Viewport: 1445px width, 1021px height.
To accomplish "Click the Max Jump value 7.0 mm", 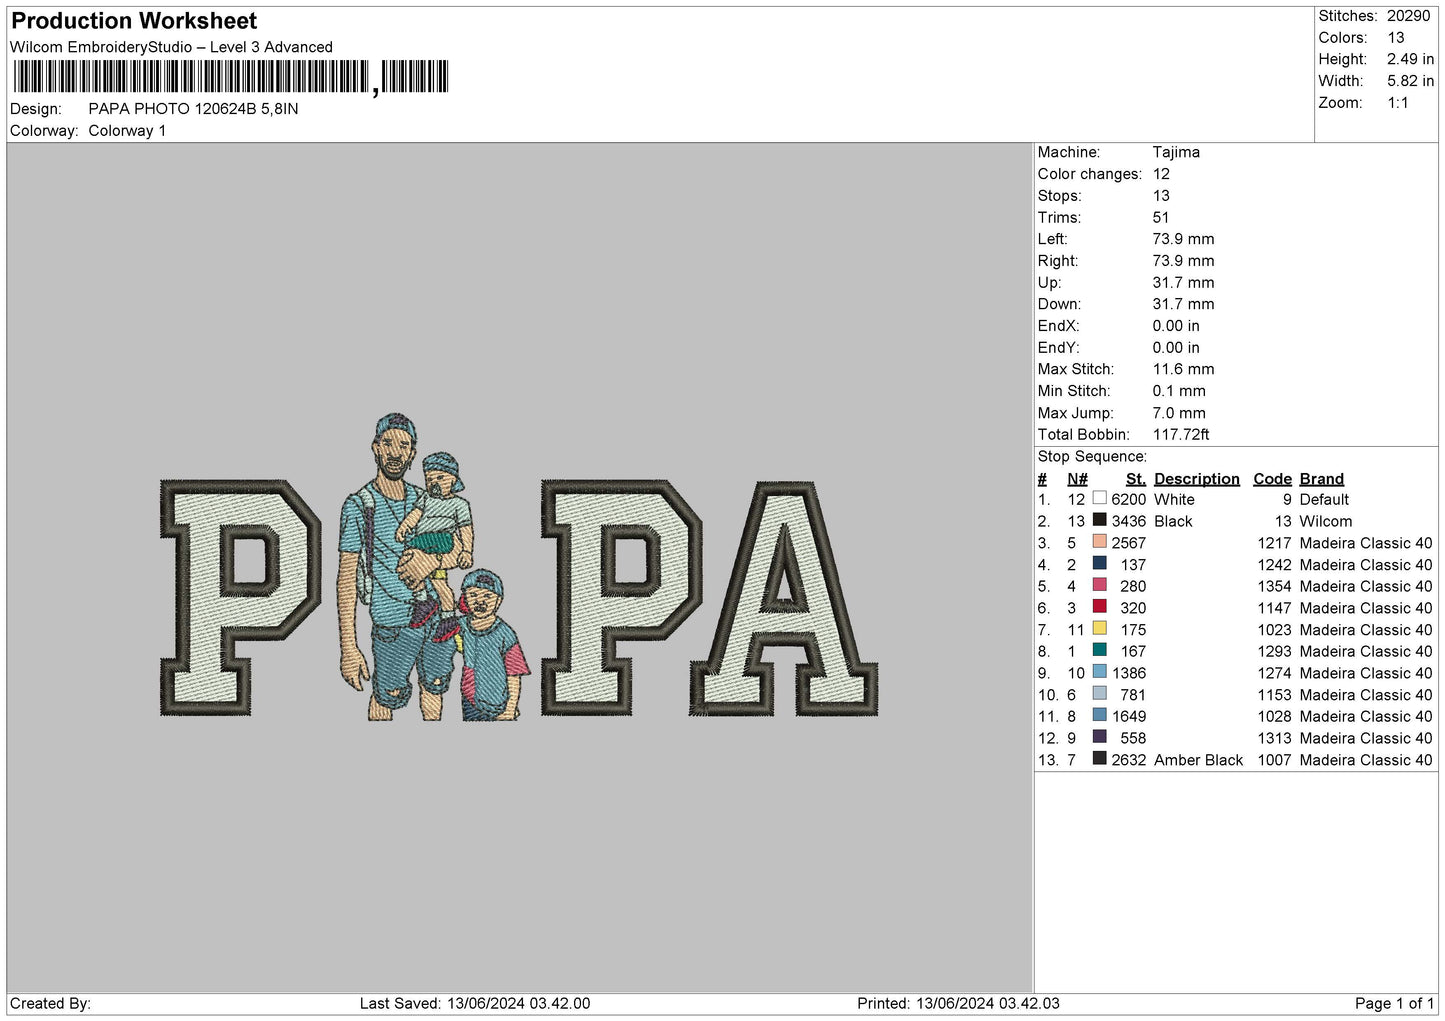I will tap(1179, 413).
